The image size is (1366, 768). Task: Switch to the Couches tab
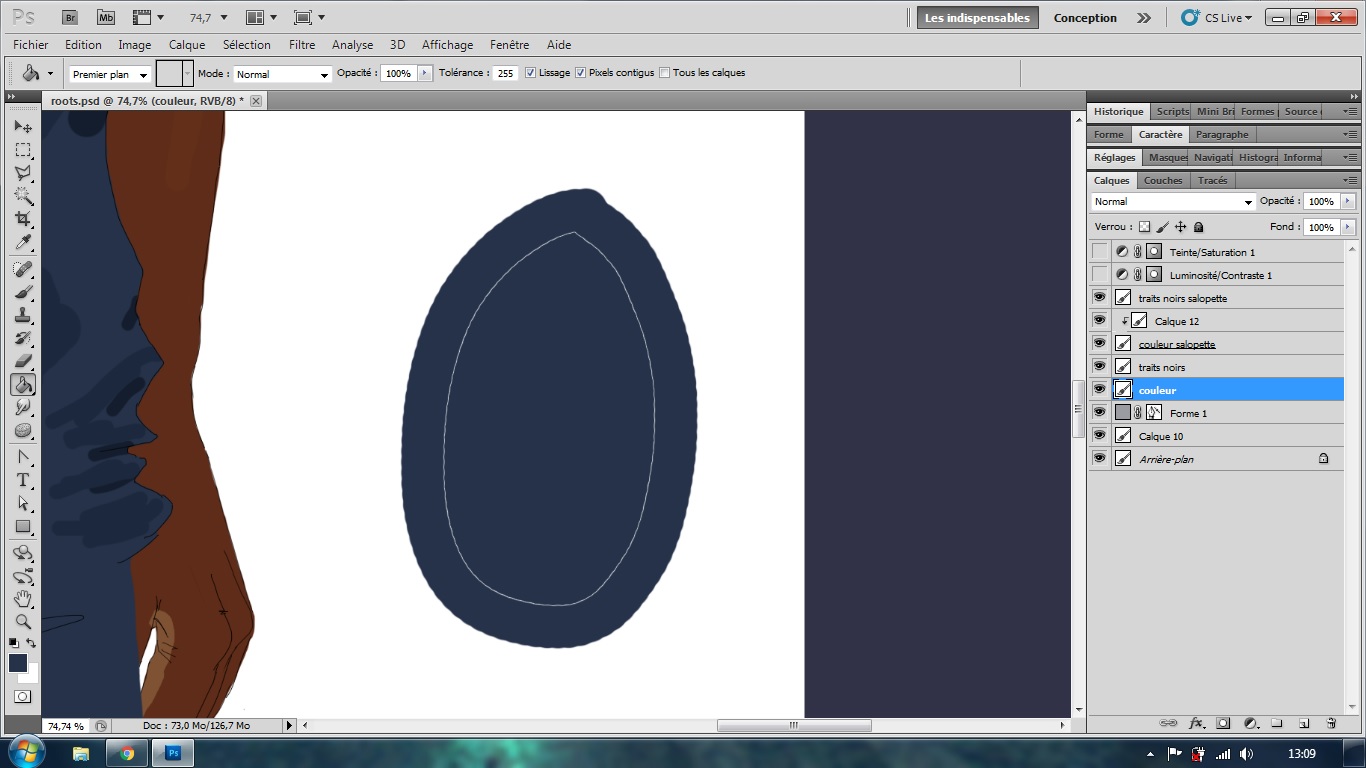pos(1162,181)
